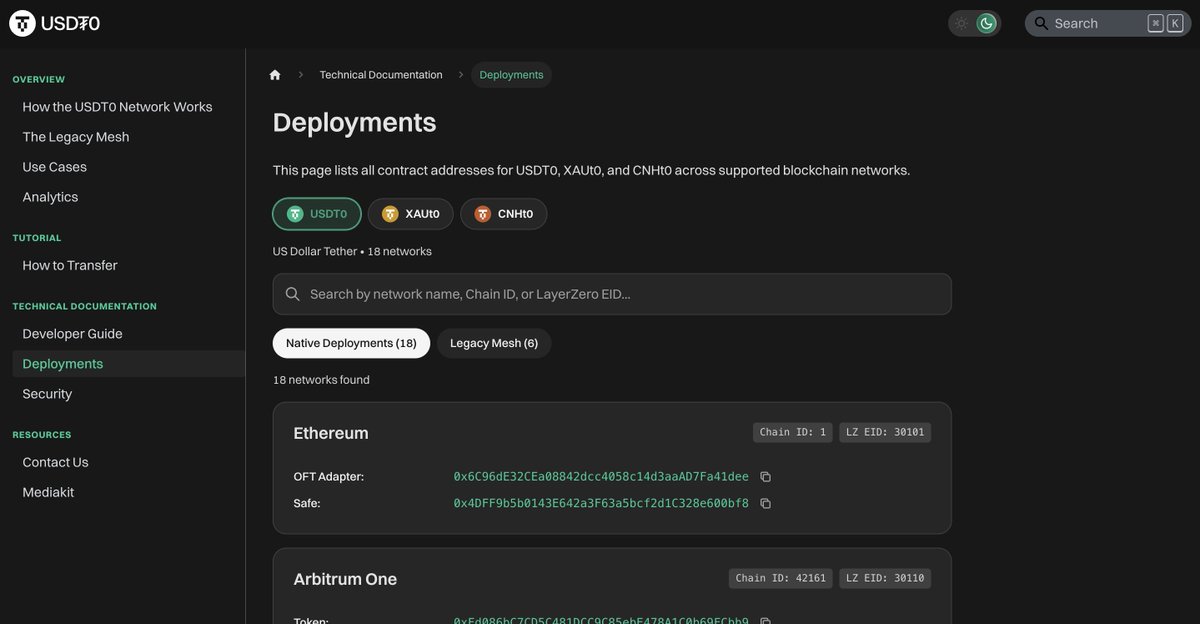Select the XAUt0 token chip

pos(411,214)
